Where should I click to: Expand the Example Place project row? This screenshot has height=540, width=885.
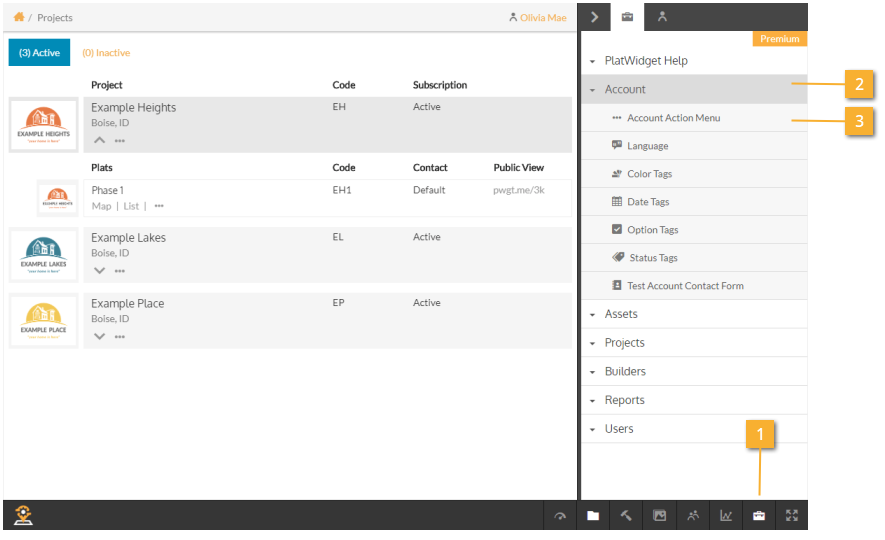click(x=99, y=336)
